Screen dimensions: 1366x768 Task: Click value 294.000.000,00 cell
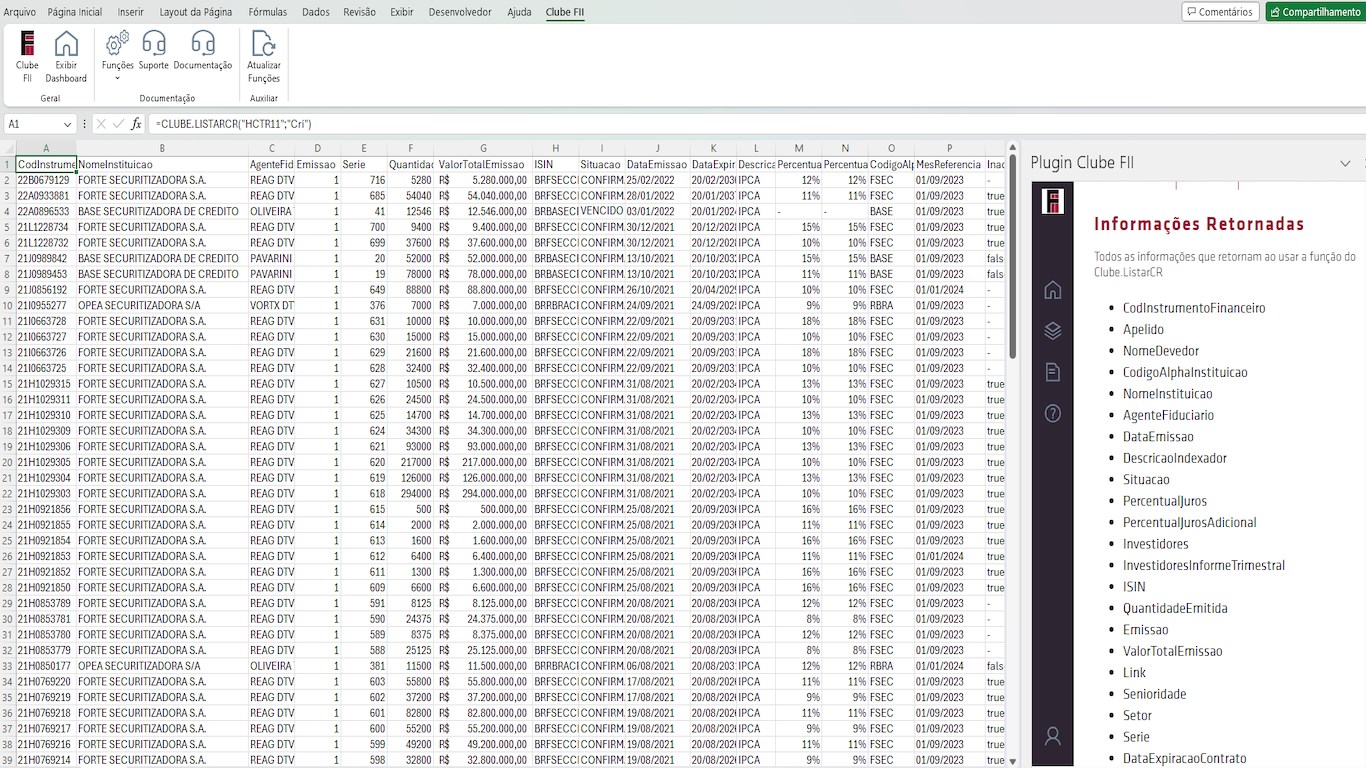pos(483,493)
